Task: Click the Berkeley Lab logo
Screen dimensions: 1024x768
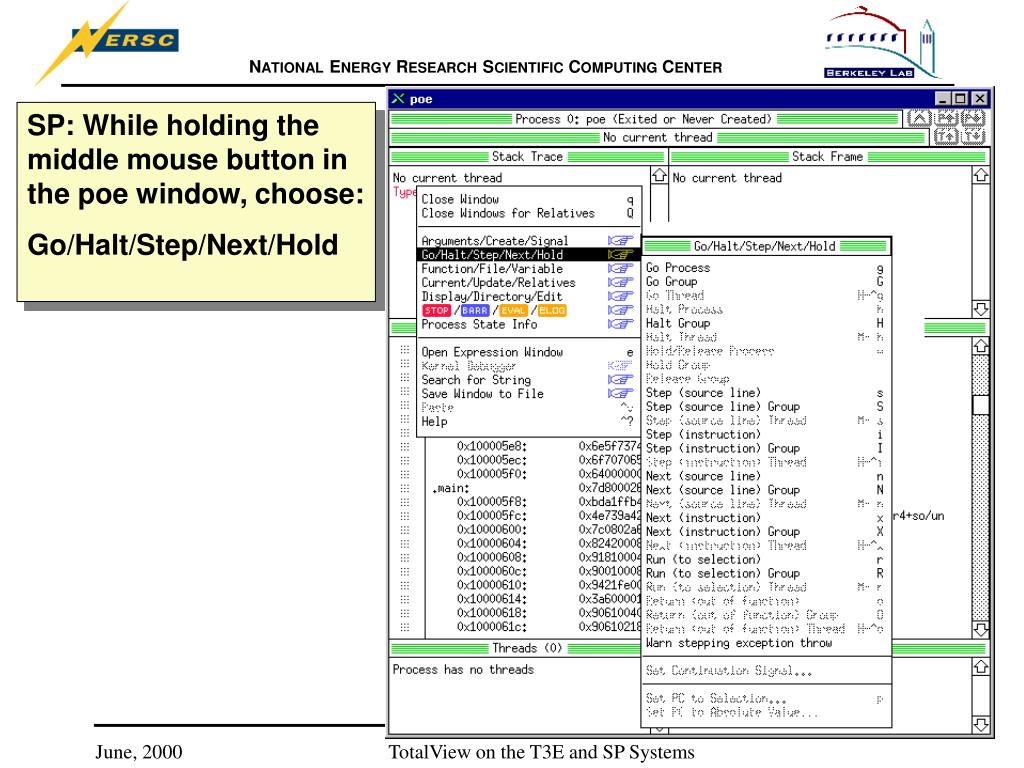Action: (x=882, y=43)
